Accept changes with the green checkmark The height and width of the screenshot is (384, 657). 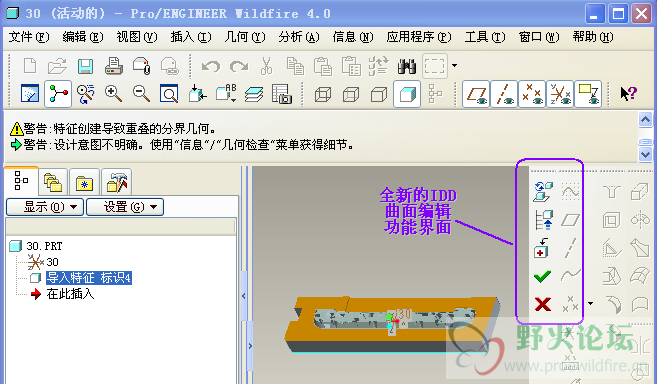coord(542,276)
